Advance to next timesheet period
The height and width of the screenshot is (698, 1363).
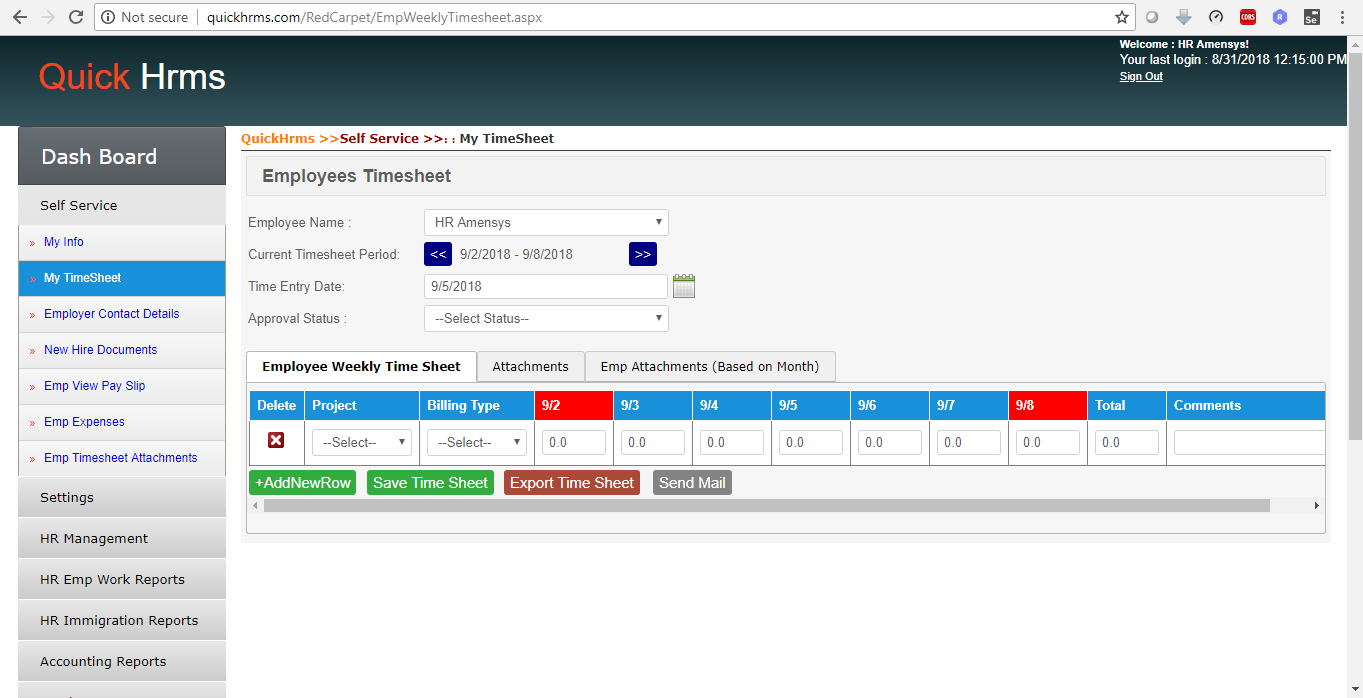642,254
